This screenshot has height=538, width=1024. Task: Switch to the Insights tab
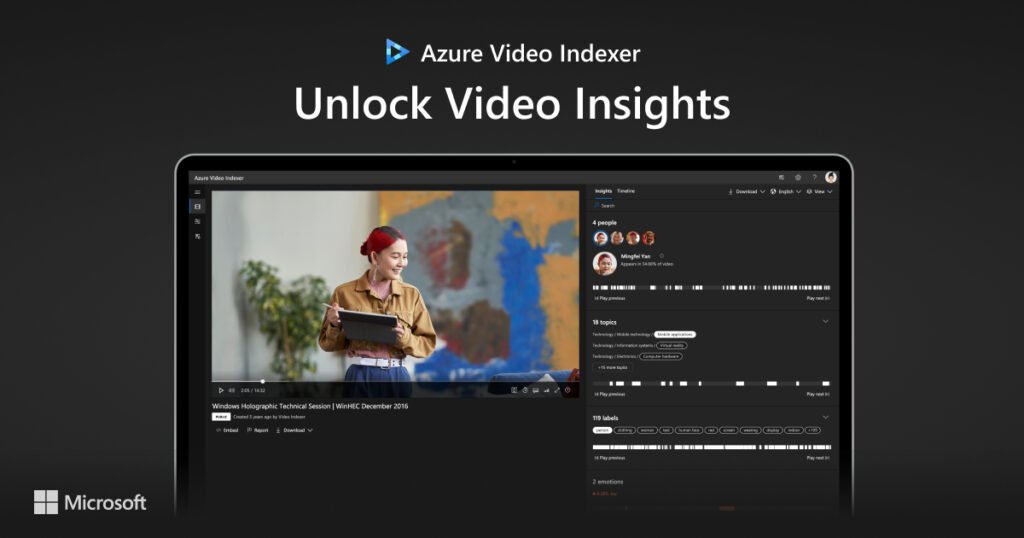(603, 191)
